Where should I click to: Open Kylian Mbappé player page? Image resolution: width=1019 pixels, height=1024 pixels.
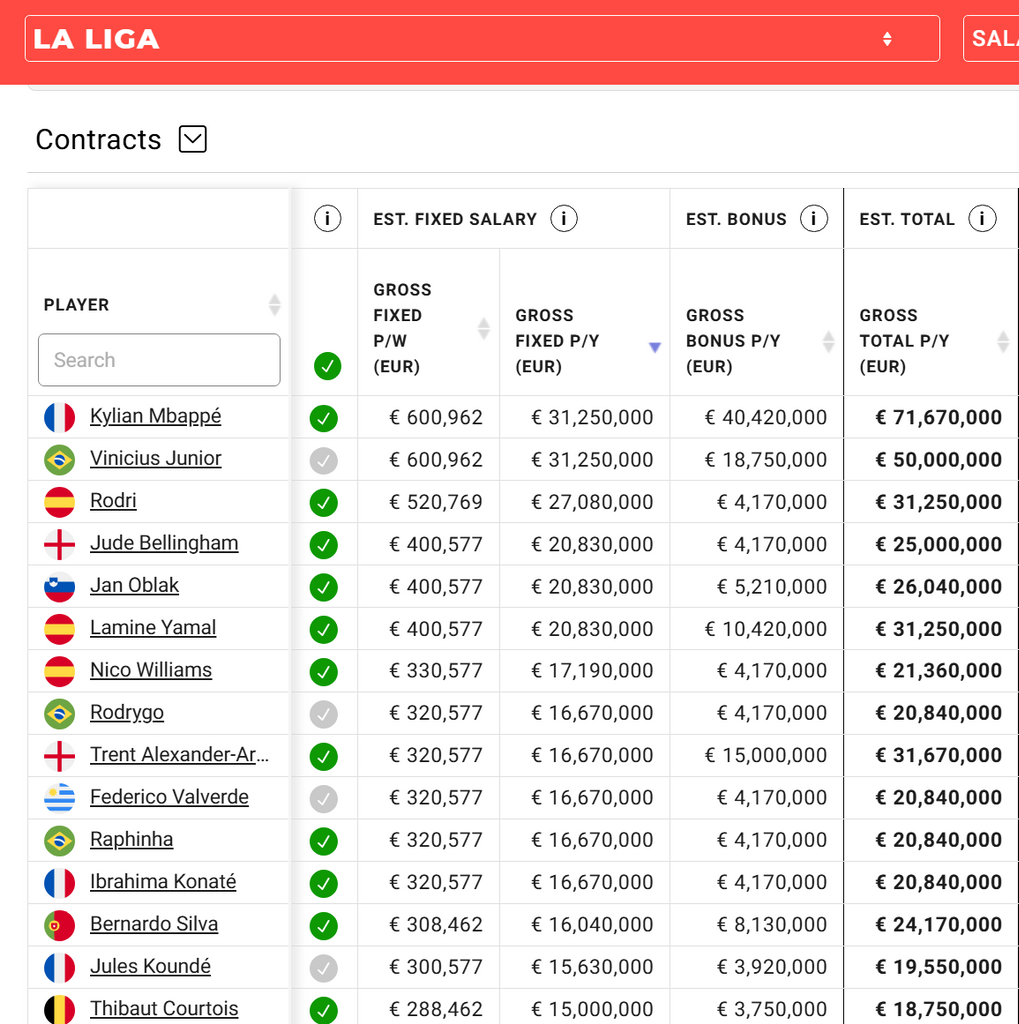155,416
